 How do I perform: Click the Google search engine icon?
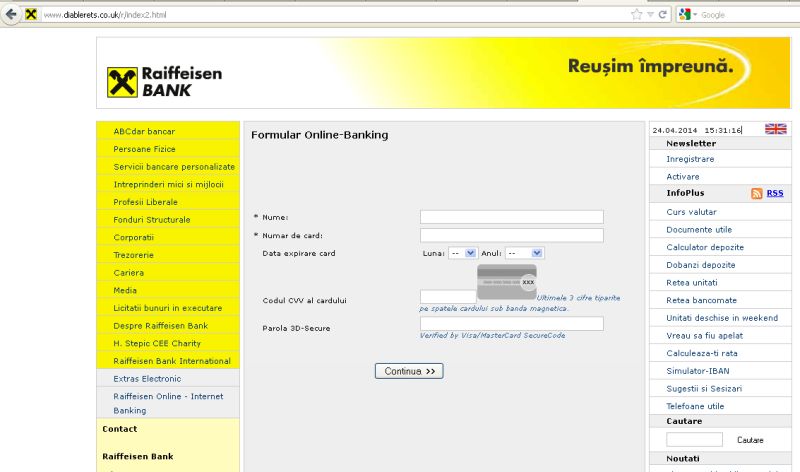tap(685, 14)
